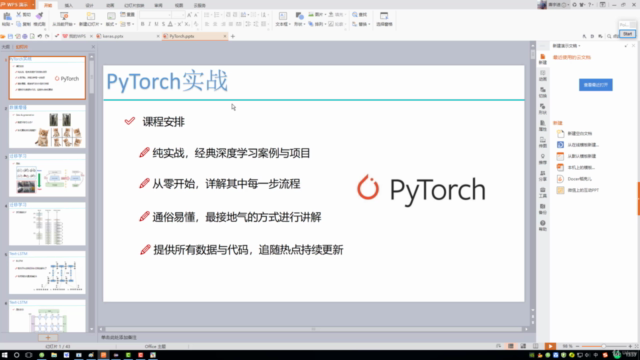Toggle Italic formatting
The height and width of the screenshot is (360, 640).
[x=149, y=24]
